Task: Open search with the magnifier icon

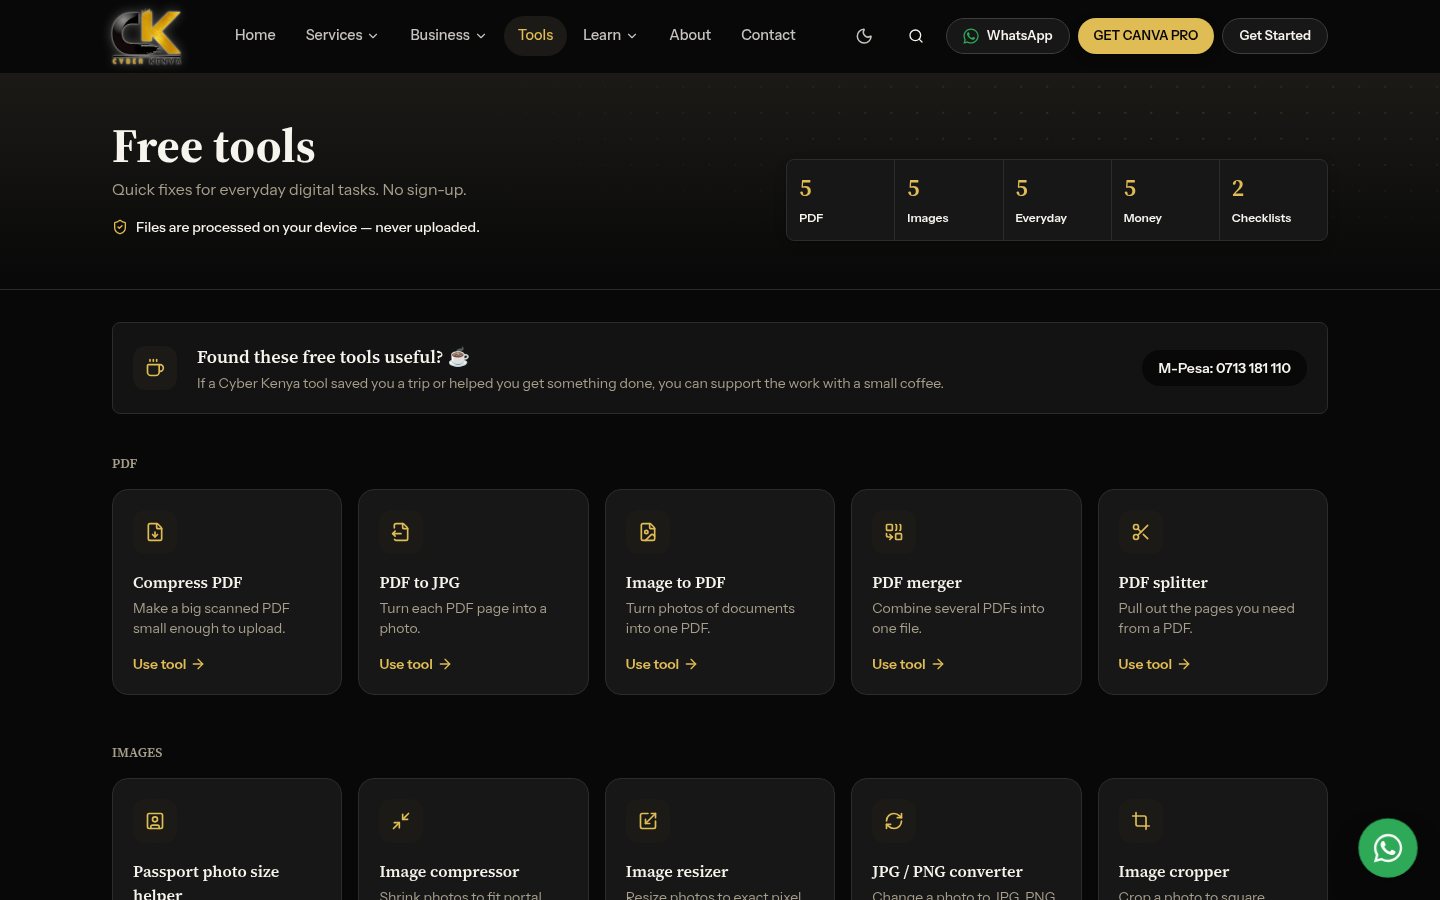Action: click(x=915, y=36)
